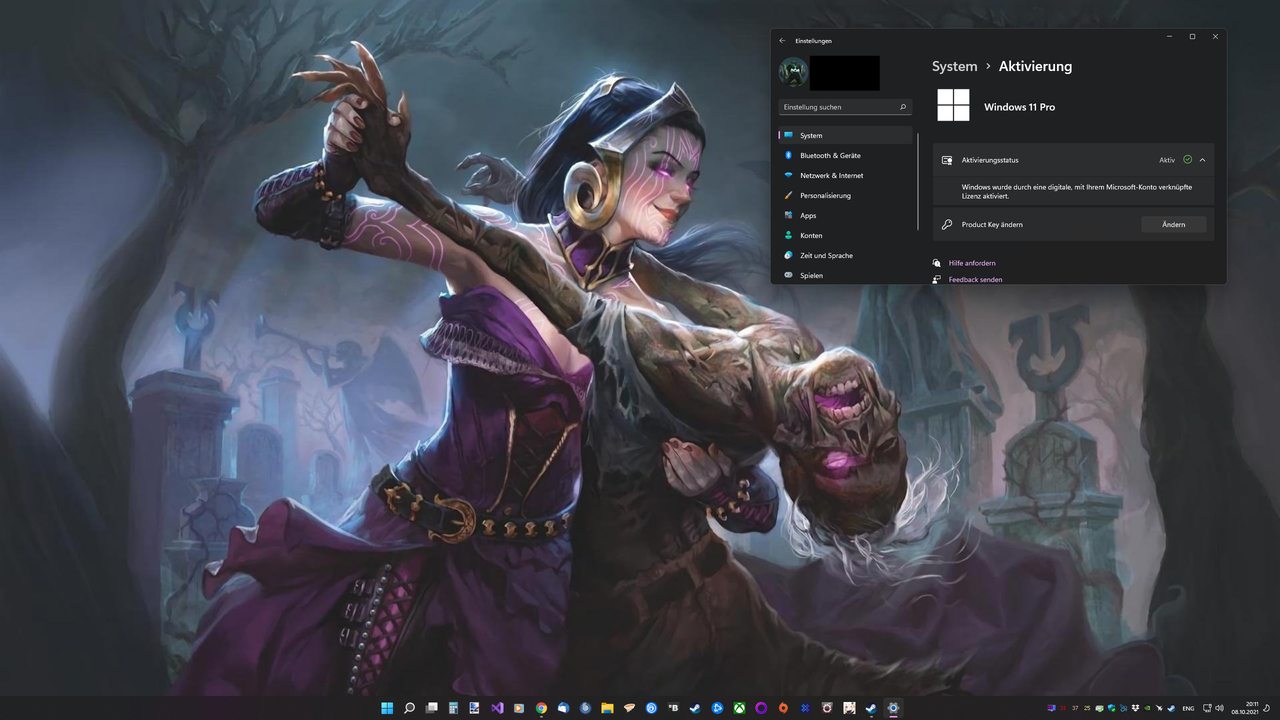Click the search magnifier in settings search box

tap(903, 107)
